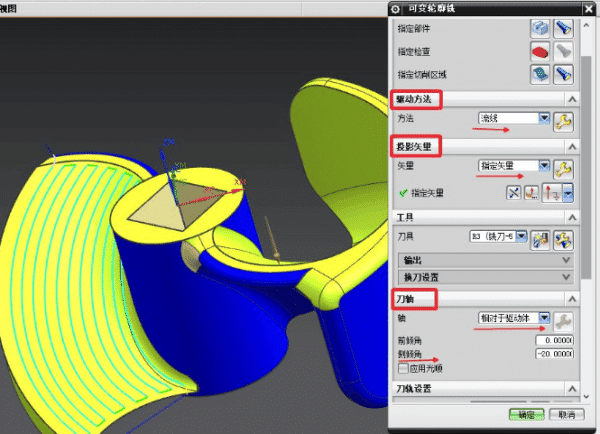Click the 指定切削区域 cut area icon

tap(539, 74)
